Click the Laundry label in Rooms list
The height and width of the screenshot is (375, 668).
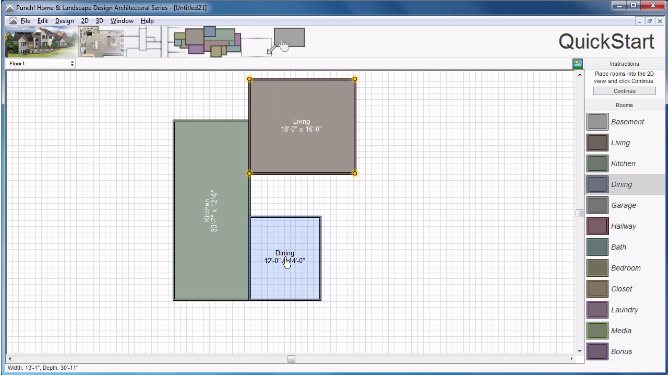(624, 310)
